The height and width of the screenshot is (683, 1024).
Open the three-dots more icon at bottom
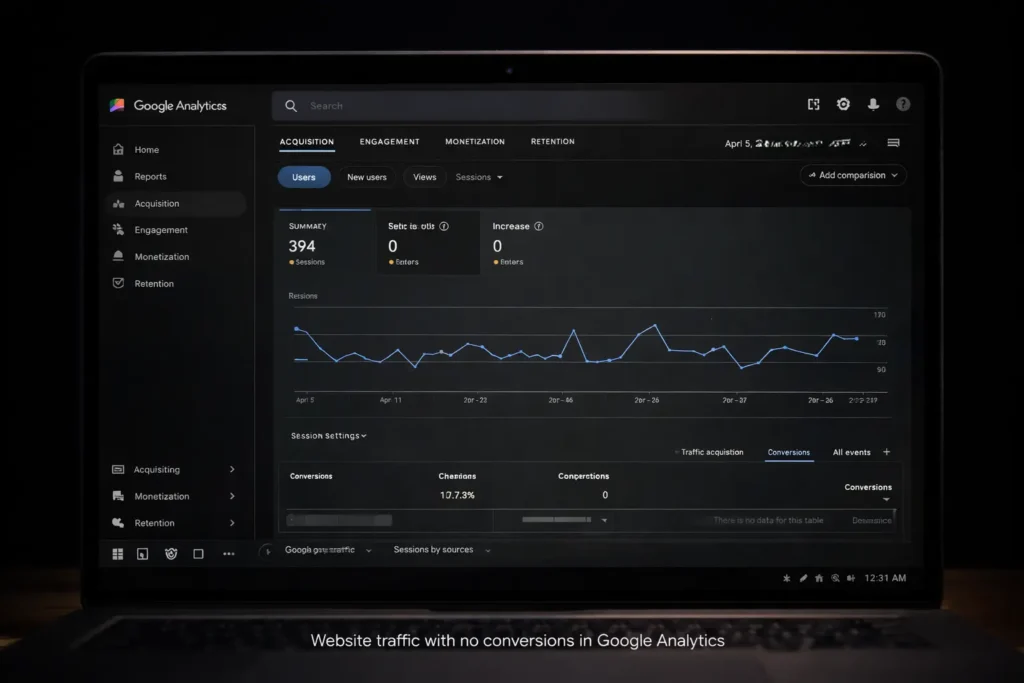click(x=228, y=554)
